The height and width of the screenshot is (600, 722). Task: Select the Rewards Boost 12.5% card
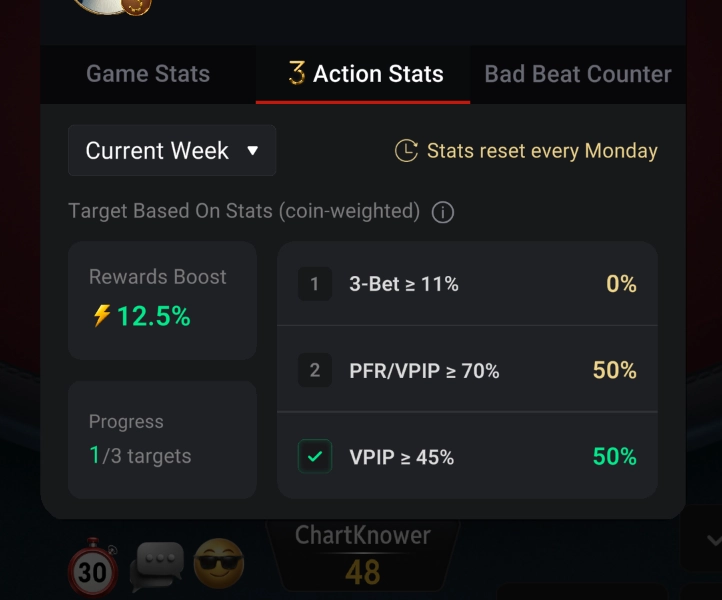tap(163, 300)
